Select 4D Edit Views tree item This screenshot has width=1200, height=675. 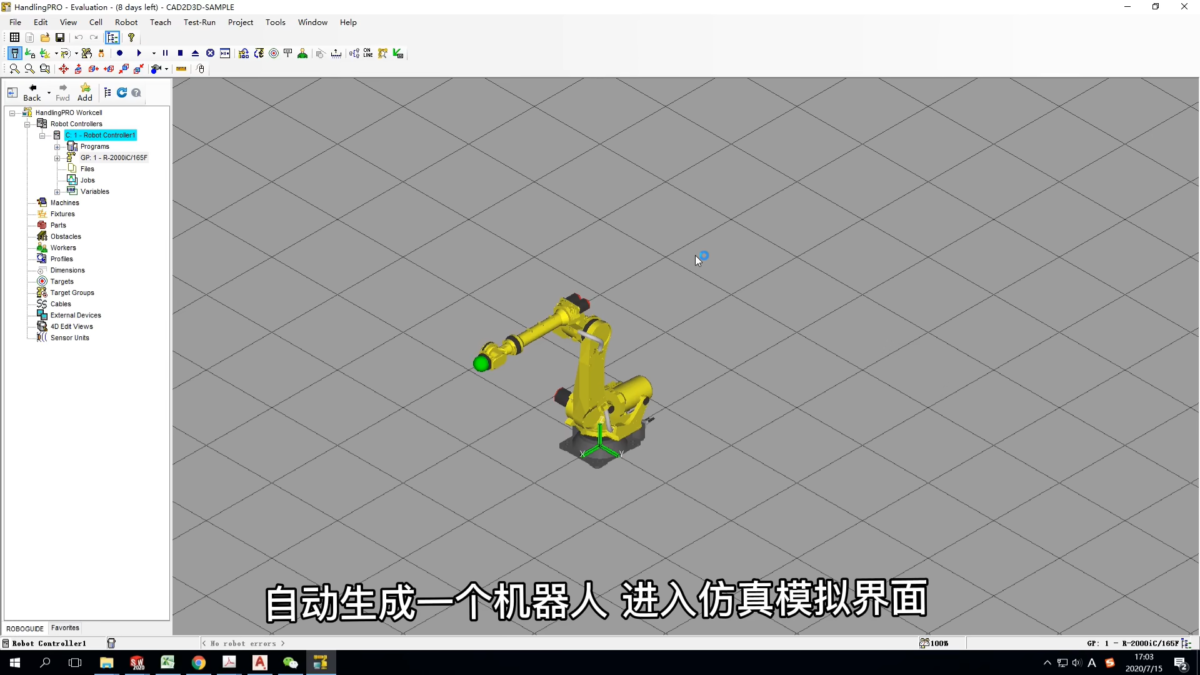click(x=71, y=327)
